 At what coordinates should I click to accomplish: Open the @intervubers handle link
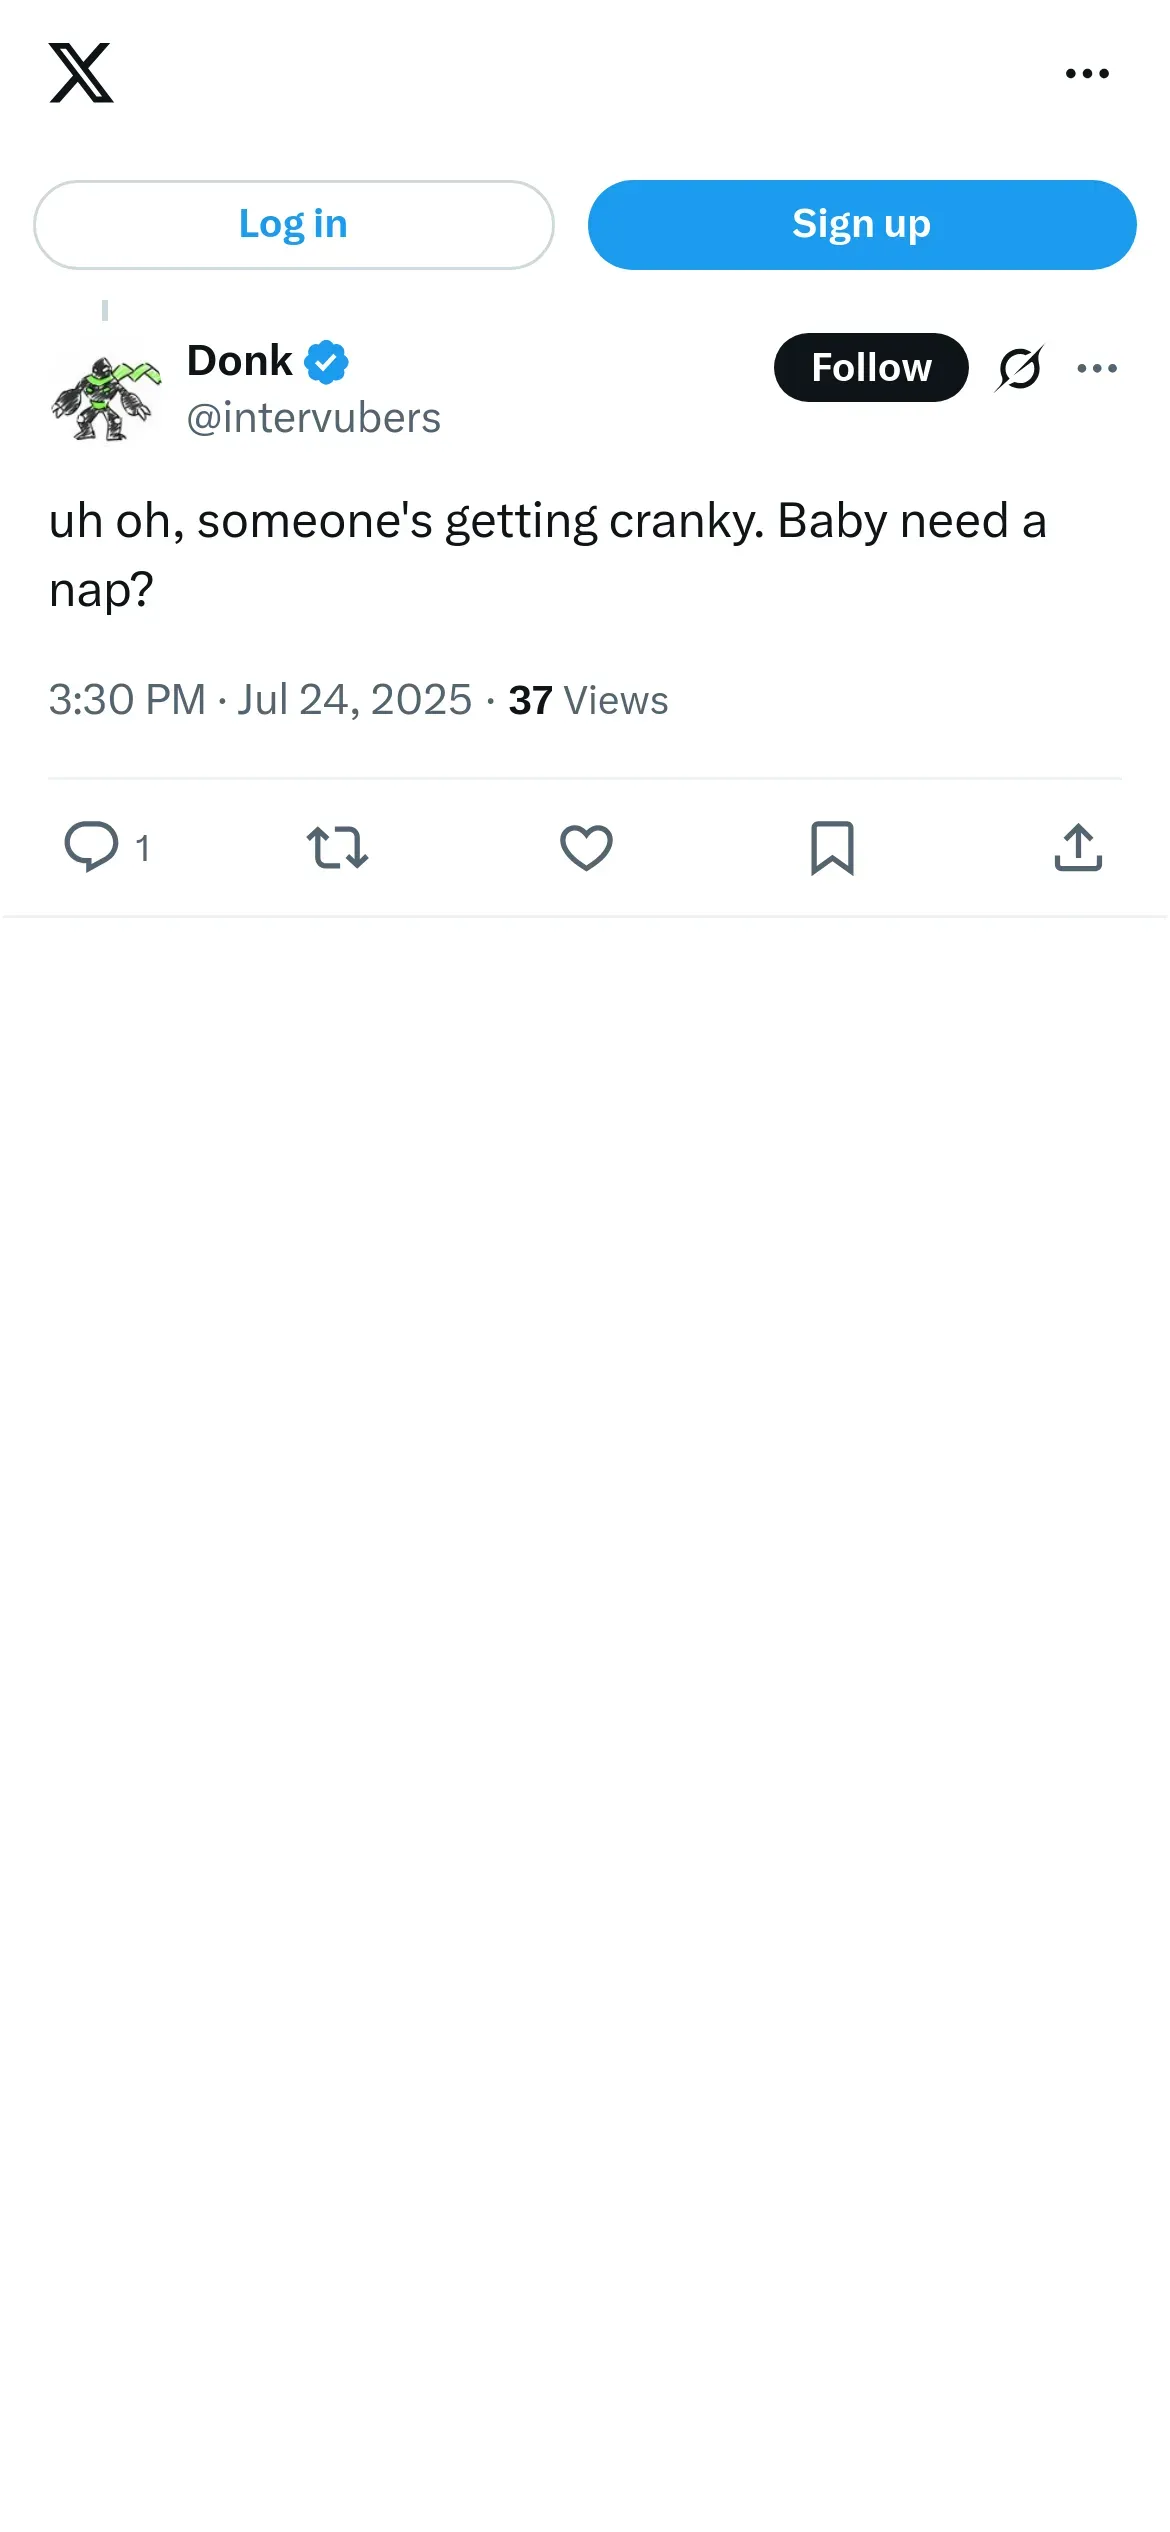[313, 418]
